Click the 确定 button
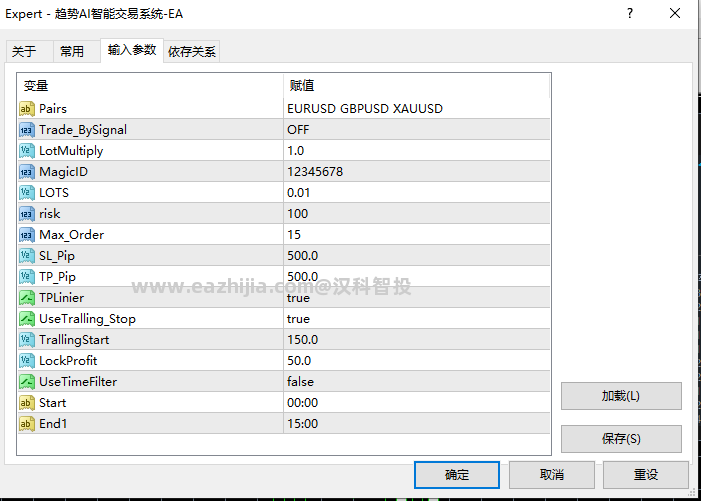Image resolution: width=701 pixels, height=501 pixels. pos(457,475)
